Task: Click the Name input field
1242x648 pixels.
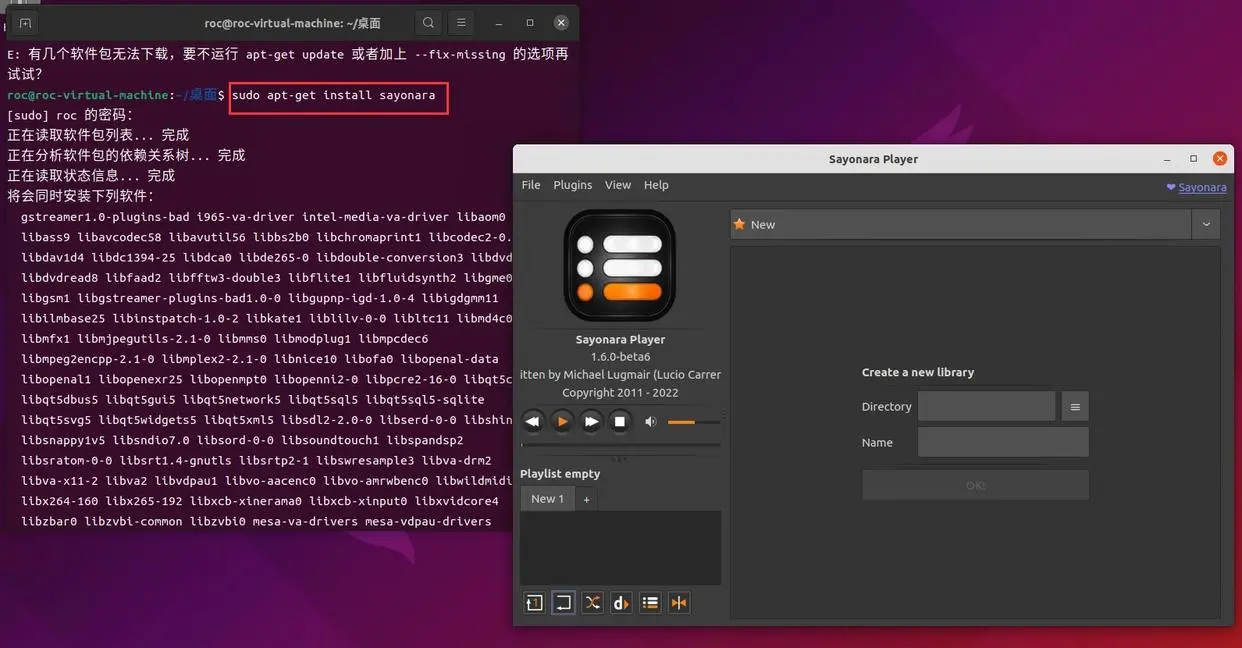Action: (x=1003, y=442)
